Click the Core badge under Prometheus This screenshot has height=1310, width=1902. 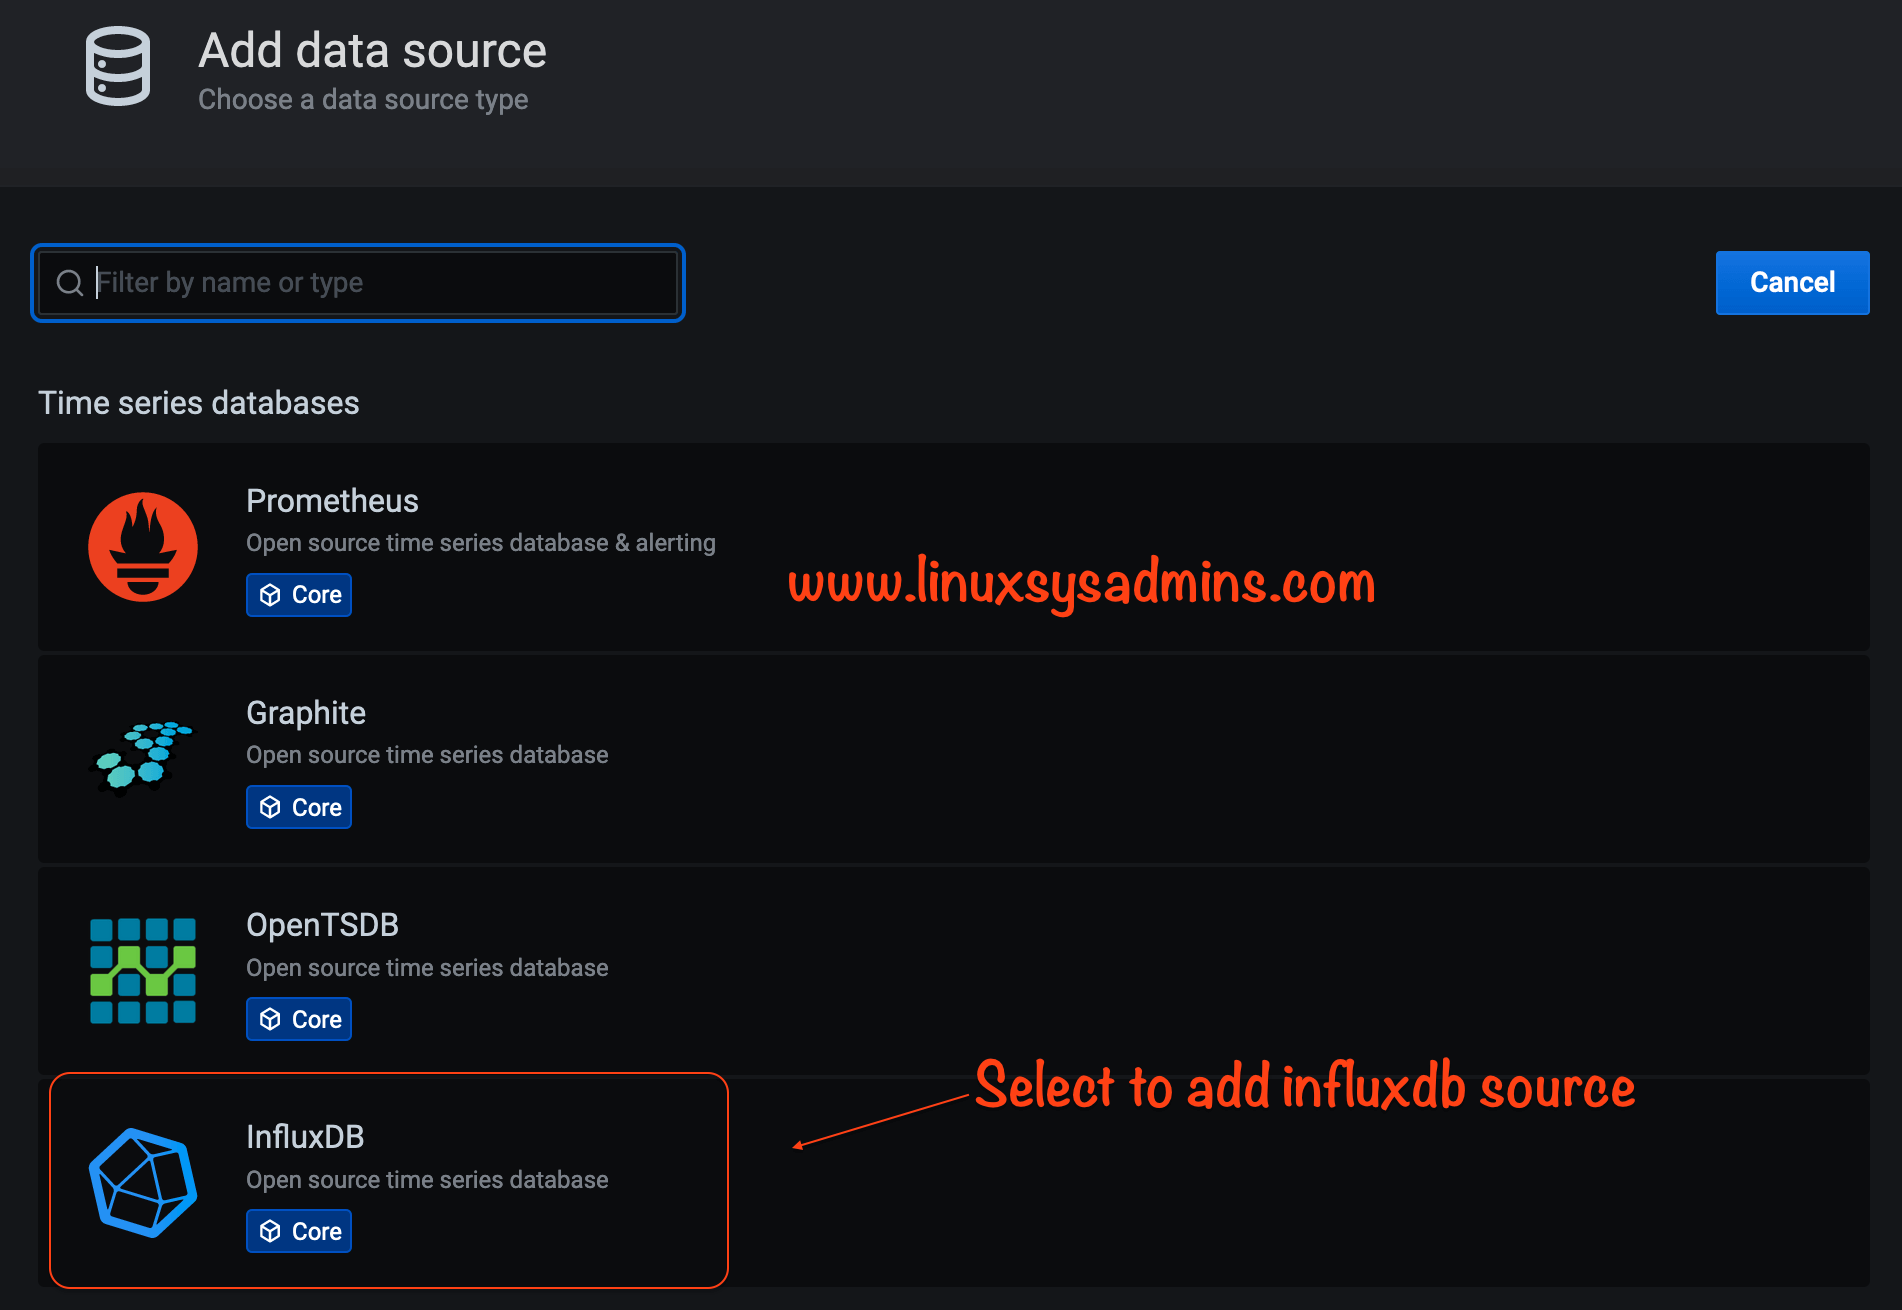(299, 595)
